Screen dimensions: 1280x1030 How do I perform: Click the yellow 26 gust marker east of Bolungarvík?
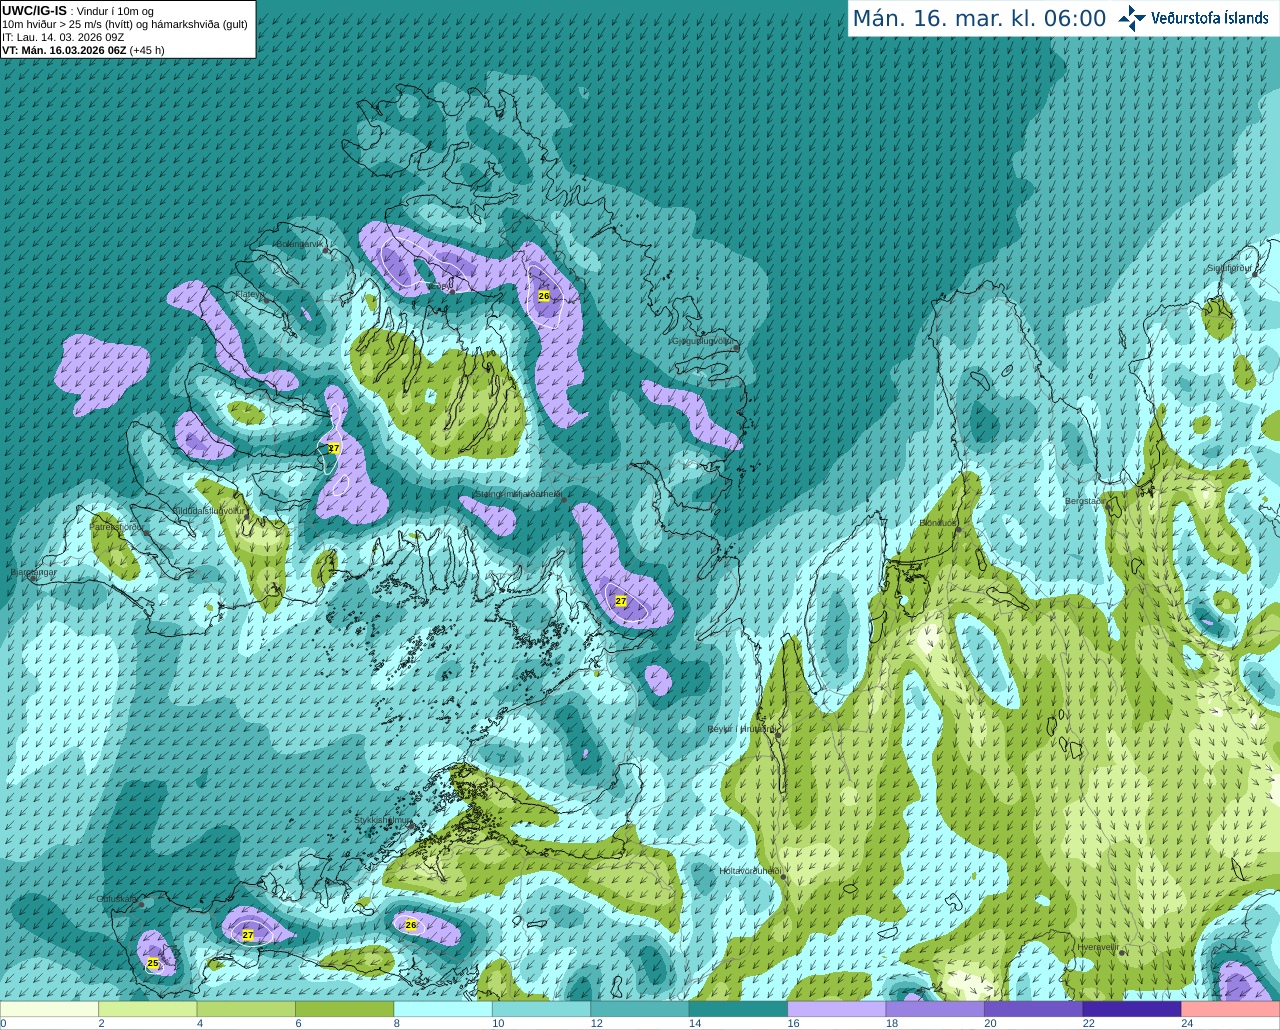(x=544, y=296)
